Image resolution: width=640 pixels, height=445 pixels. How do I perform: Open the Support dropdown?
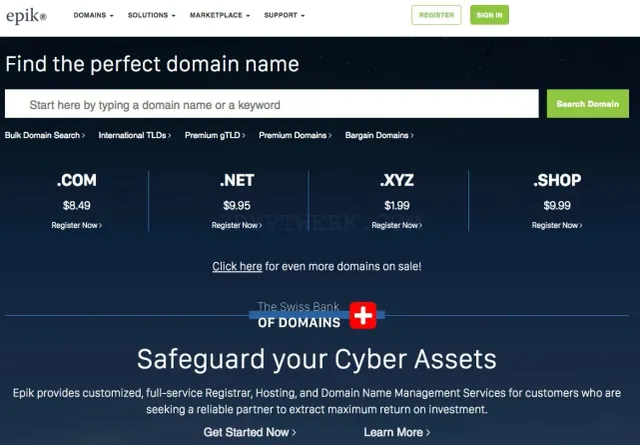click(284, 15)
